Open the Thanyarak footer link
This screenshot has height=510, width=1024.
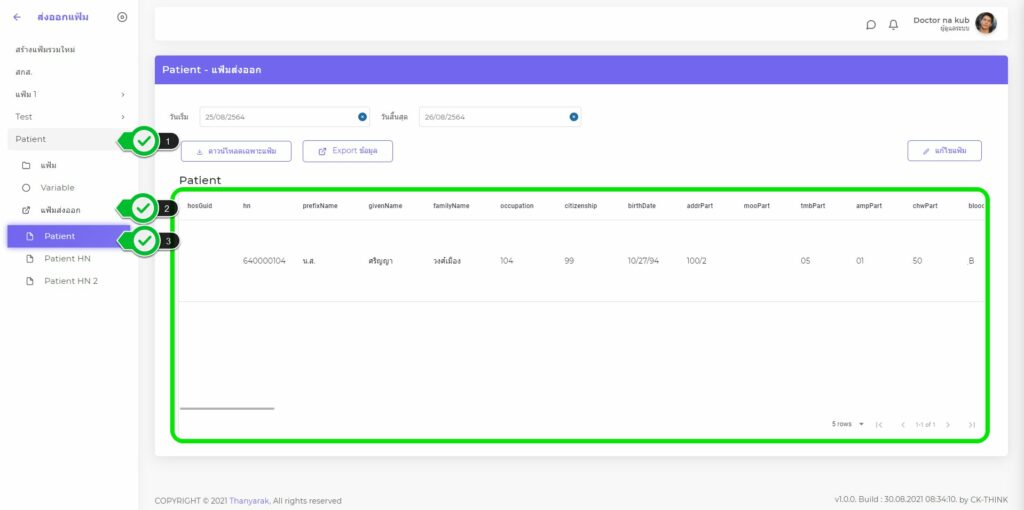tap(251, 501)
